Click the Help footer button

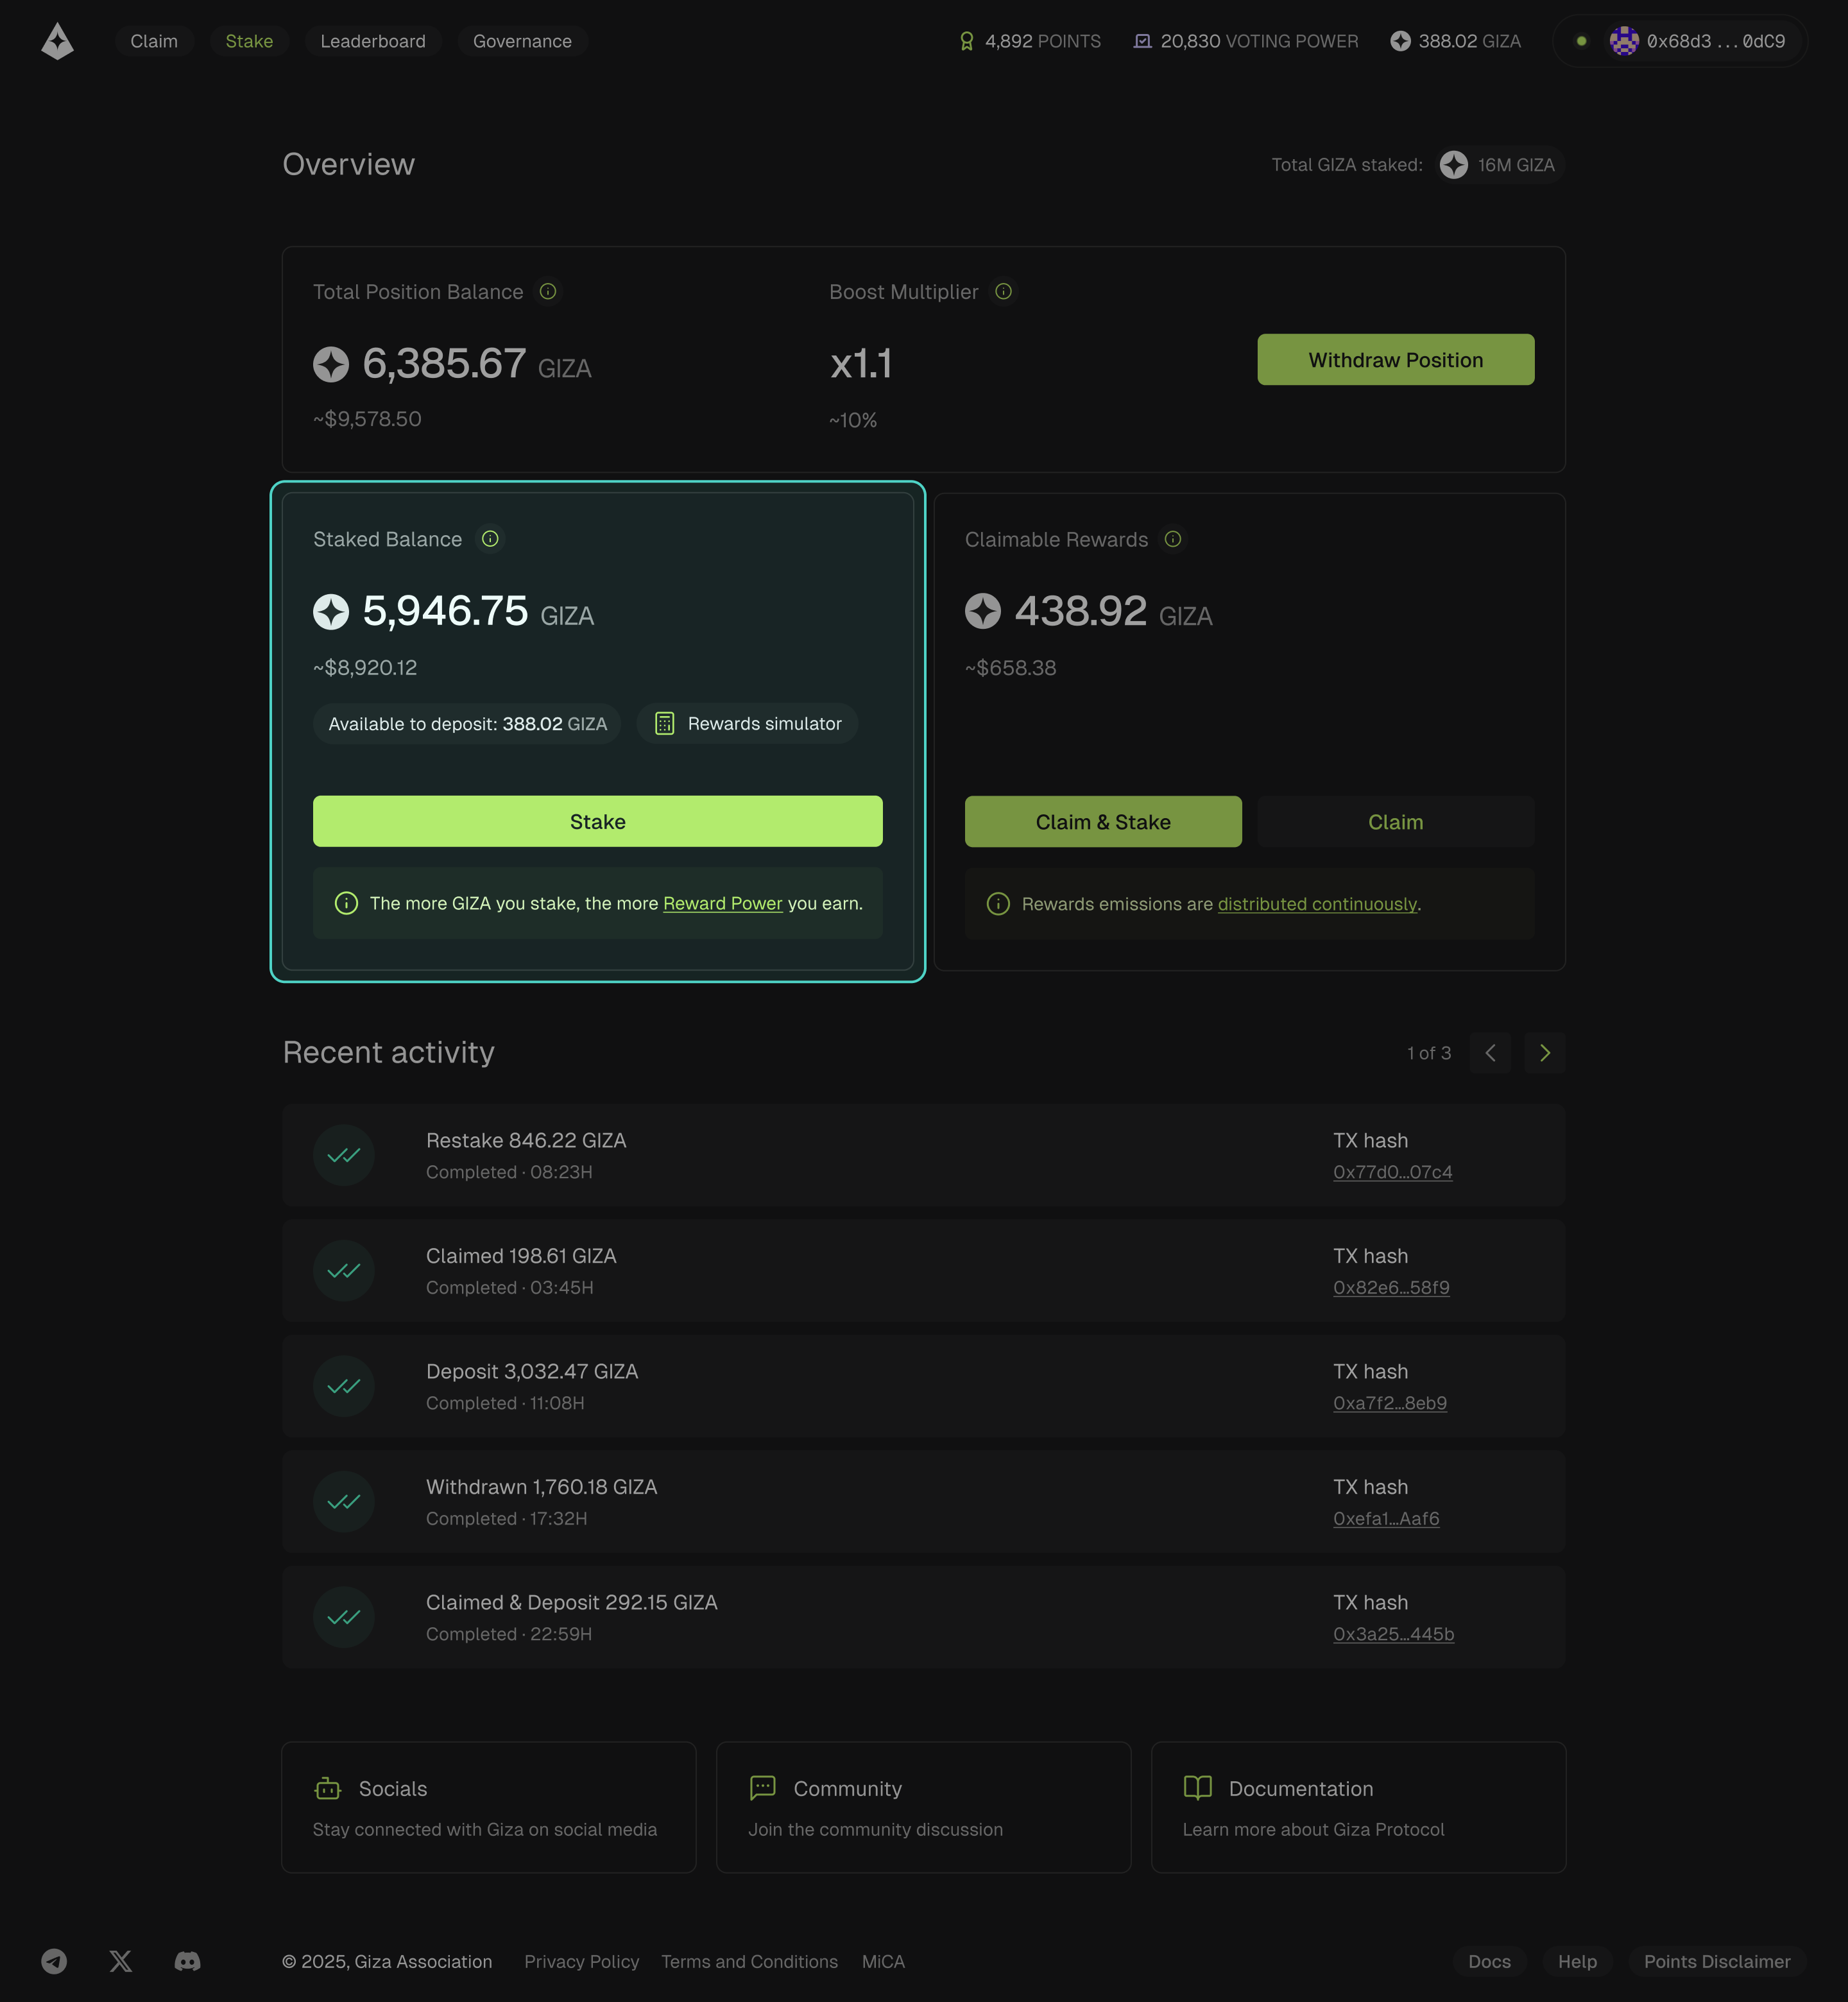[1577, 1962]
